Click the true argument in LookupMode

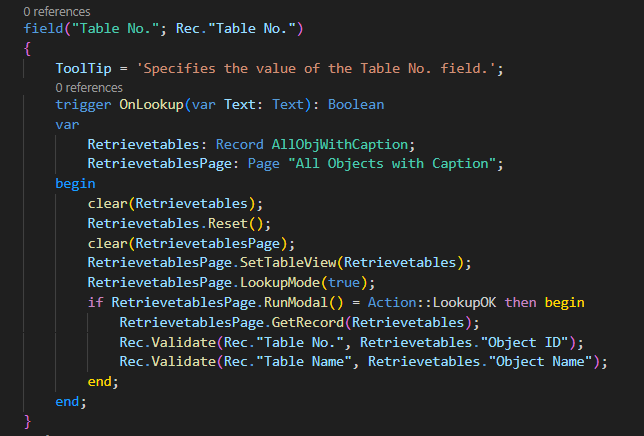[x=344, y=282]
